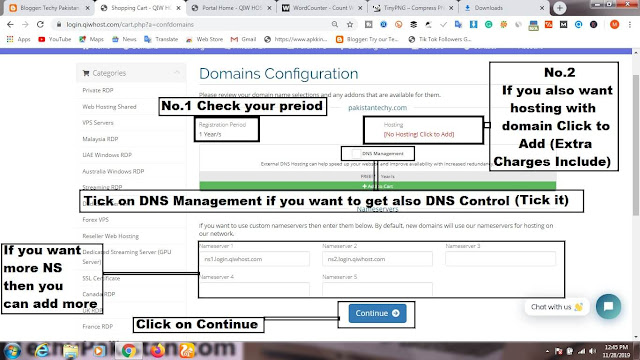Select the Shopping Cart - QIW tab
The width and height of the screenshot is (640, 360).
point(140,8)
